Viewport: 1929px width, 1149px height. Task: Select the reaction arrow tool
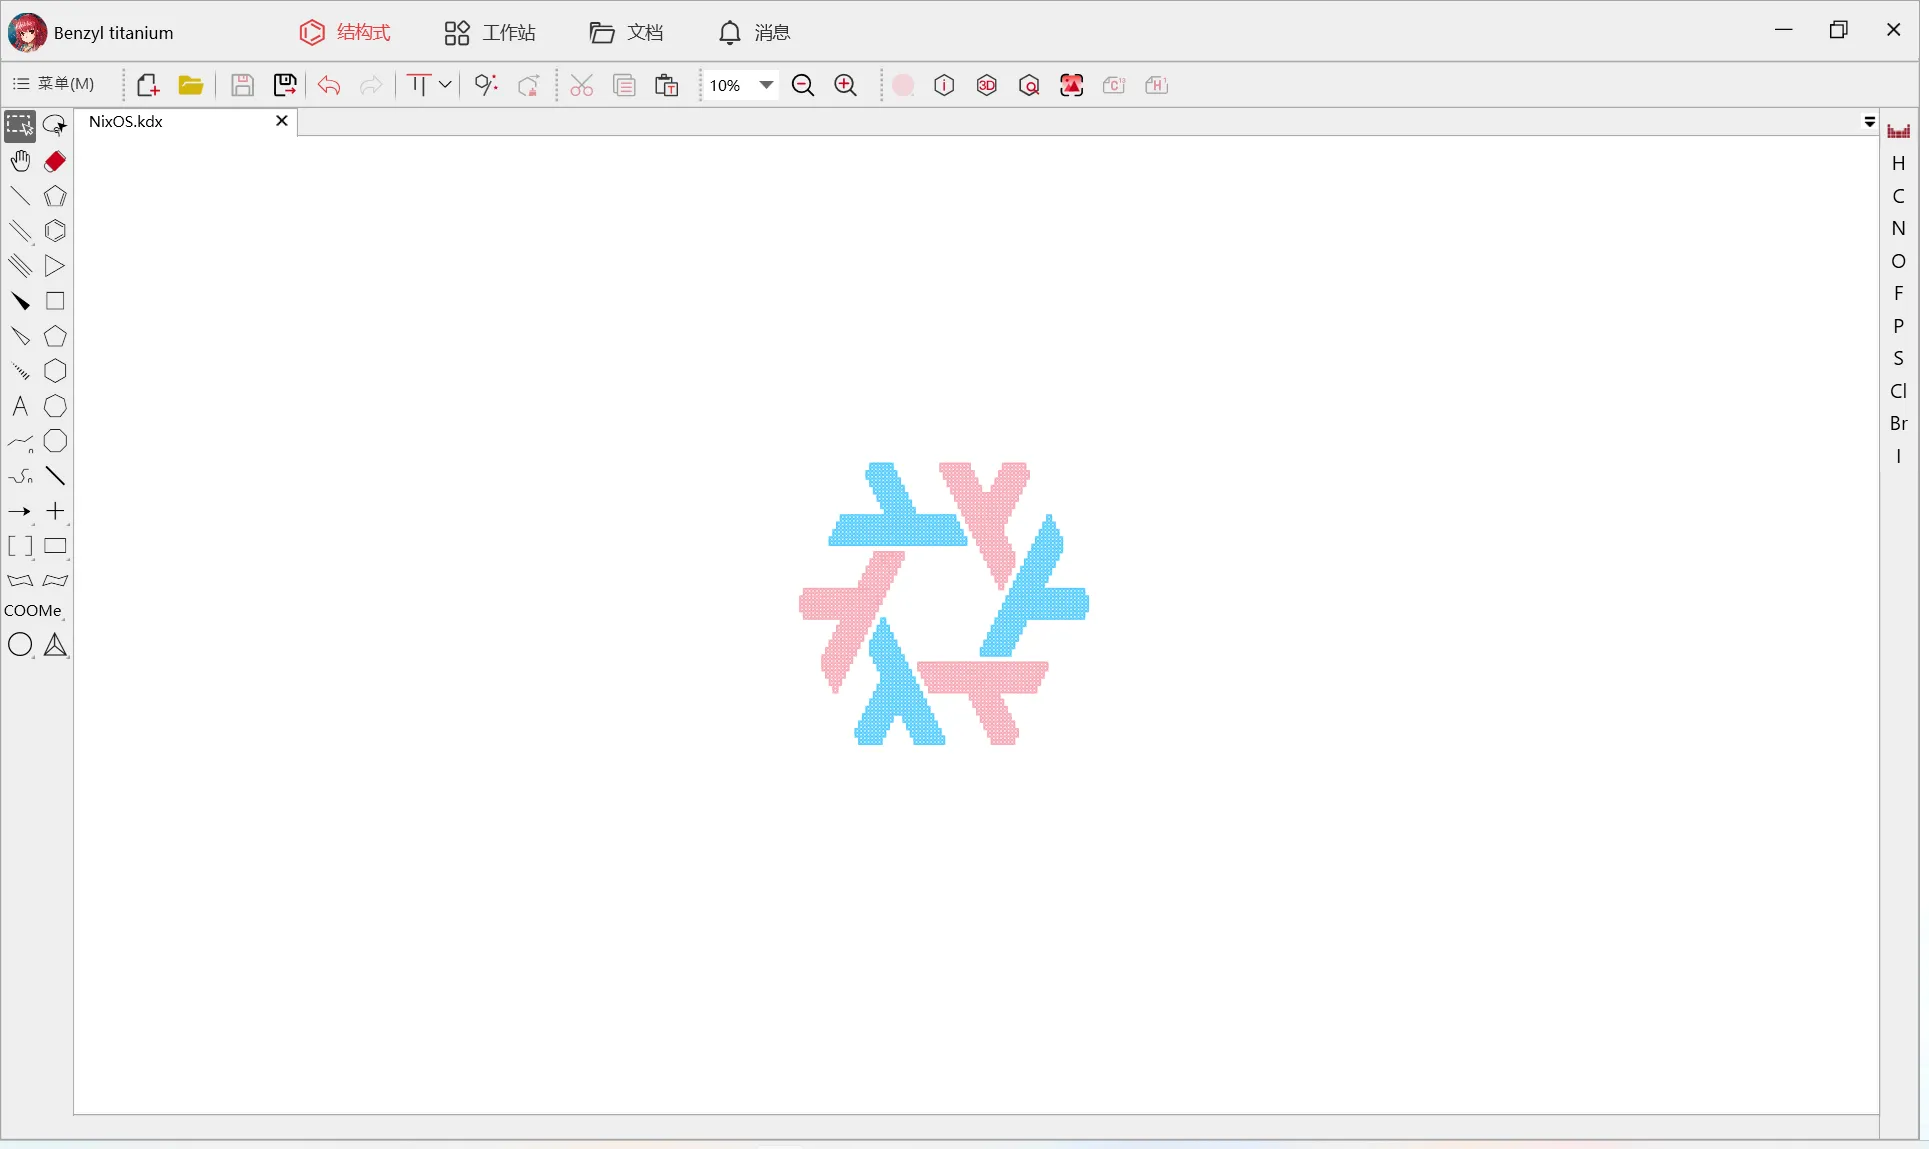20,511
